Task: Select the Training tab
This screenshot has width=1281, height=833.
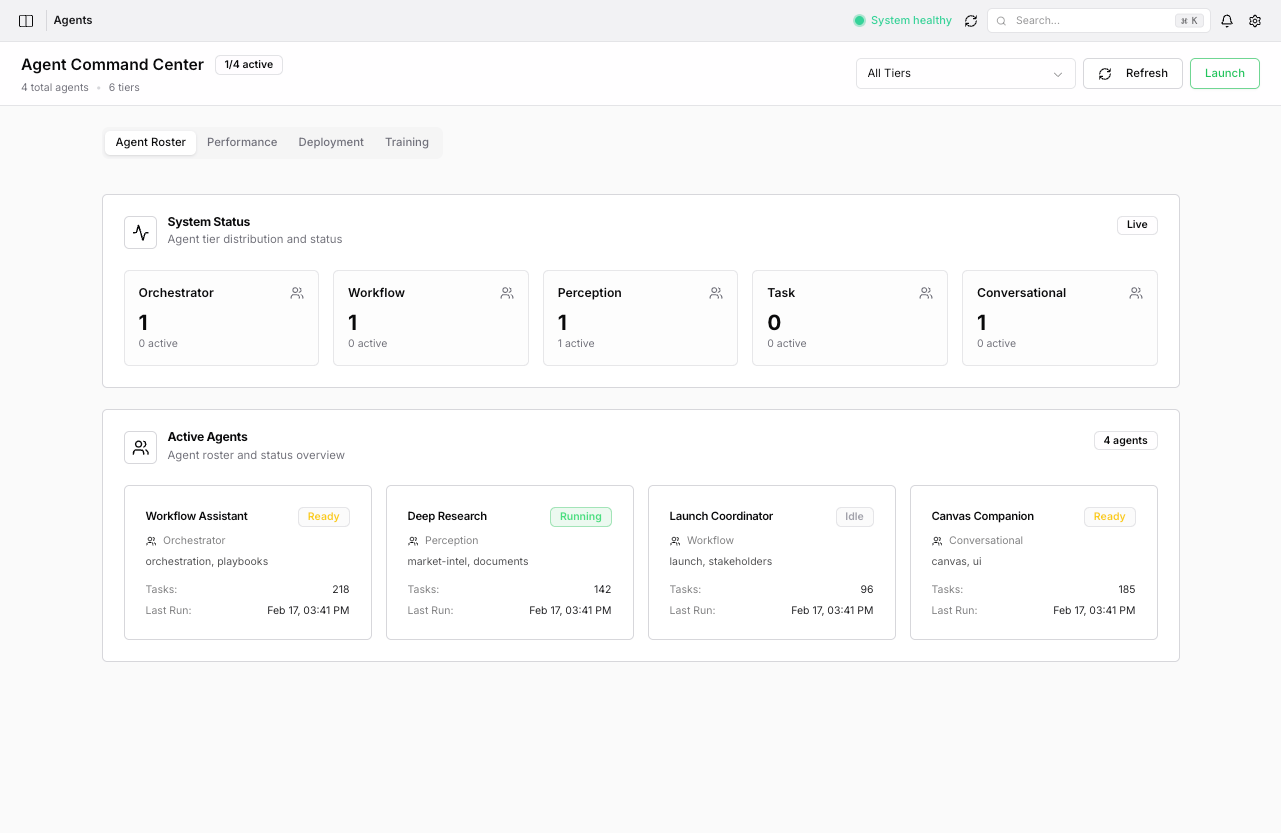Action: (407, 142)
